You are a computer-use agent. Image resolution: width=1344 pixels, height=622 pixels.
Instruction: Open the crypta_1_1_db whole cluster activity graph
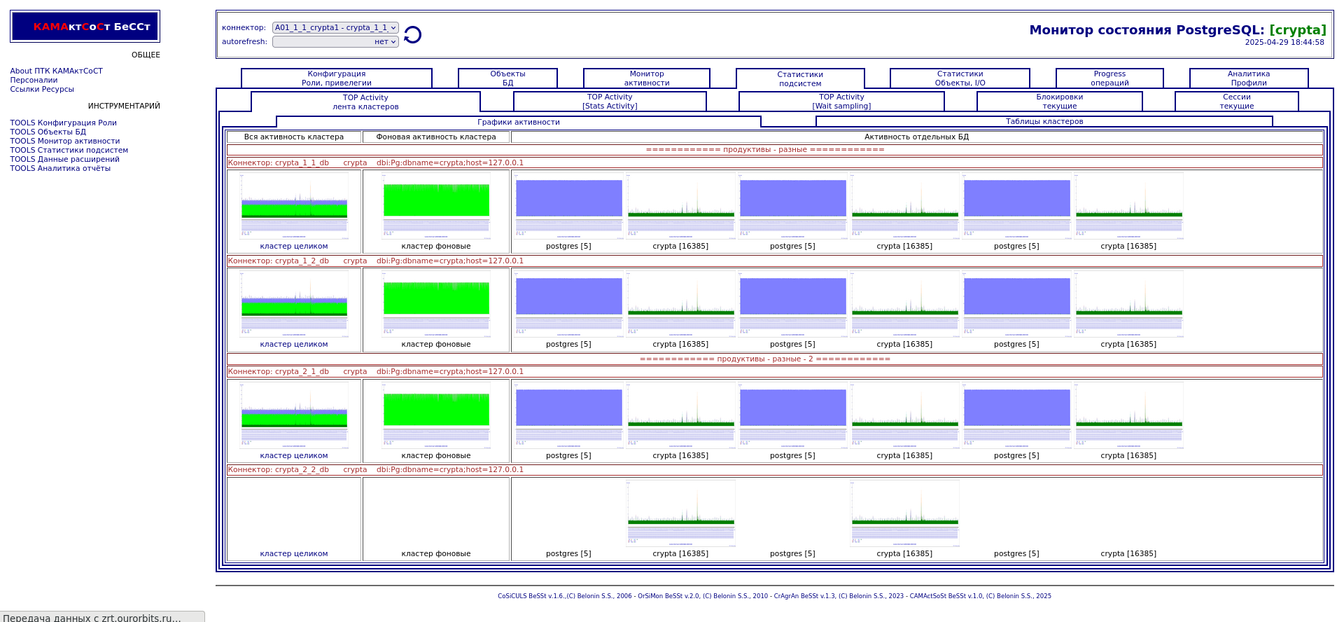click(x=294, y=206)
